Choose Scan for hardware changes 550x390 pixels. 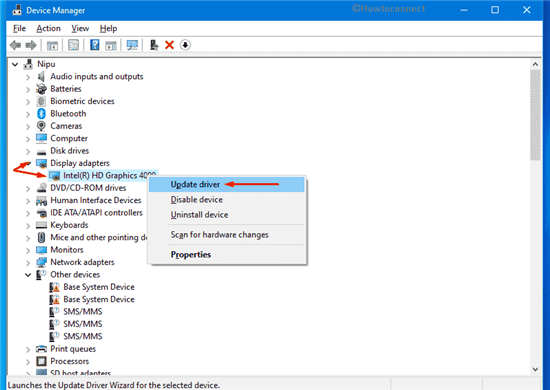(x=227, y=235)
